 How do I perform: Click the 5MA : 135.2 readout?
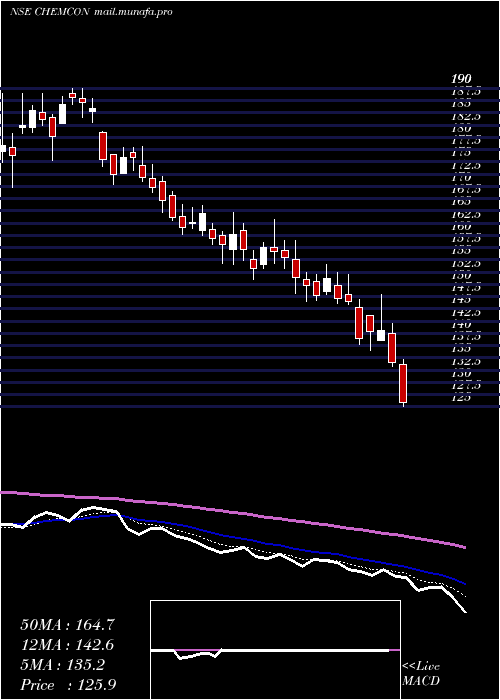point(63,665)
